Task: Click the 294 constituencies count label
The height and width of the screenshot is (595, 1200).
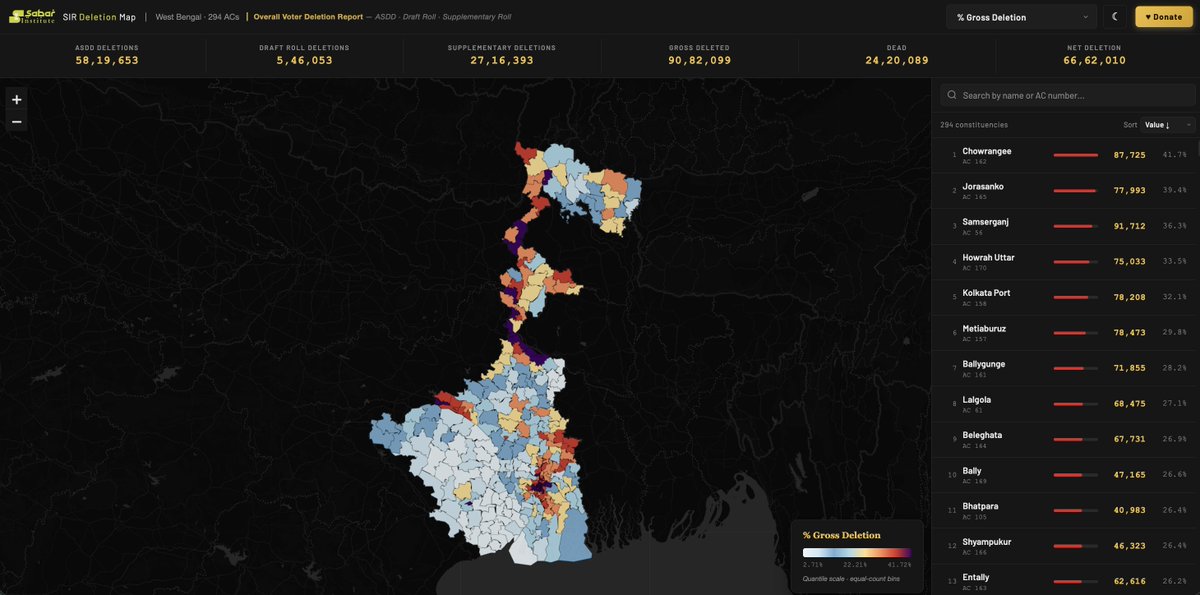Action: (974, 125)
